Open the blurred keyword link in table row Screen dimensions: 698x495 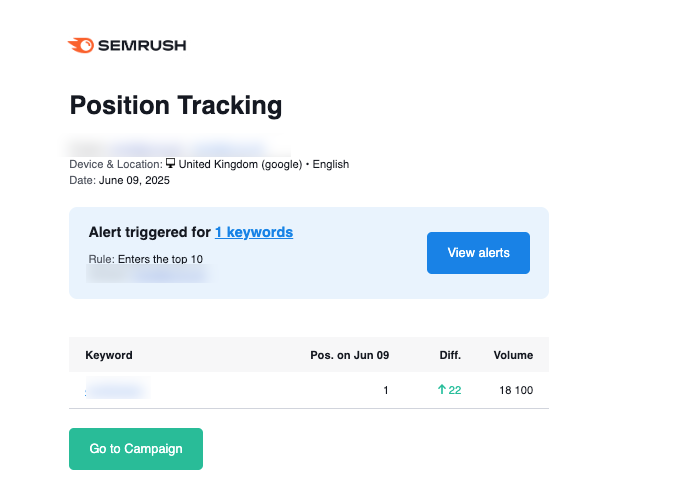(x=118, y=388)
